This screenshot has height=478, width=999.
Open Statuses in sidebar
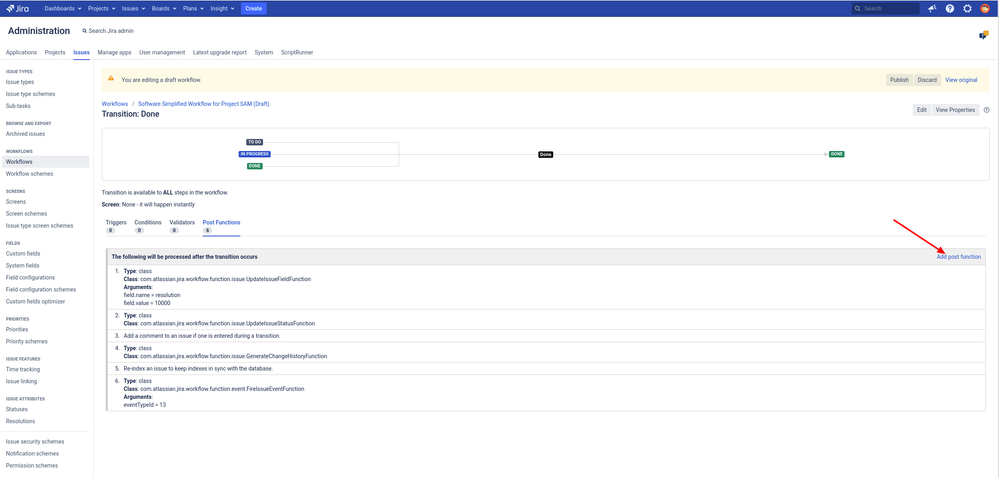tap(17, 409)
